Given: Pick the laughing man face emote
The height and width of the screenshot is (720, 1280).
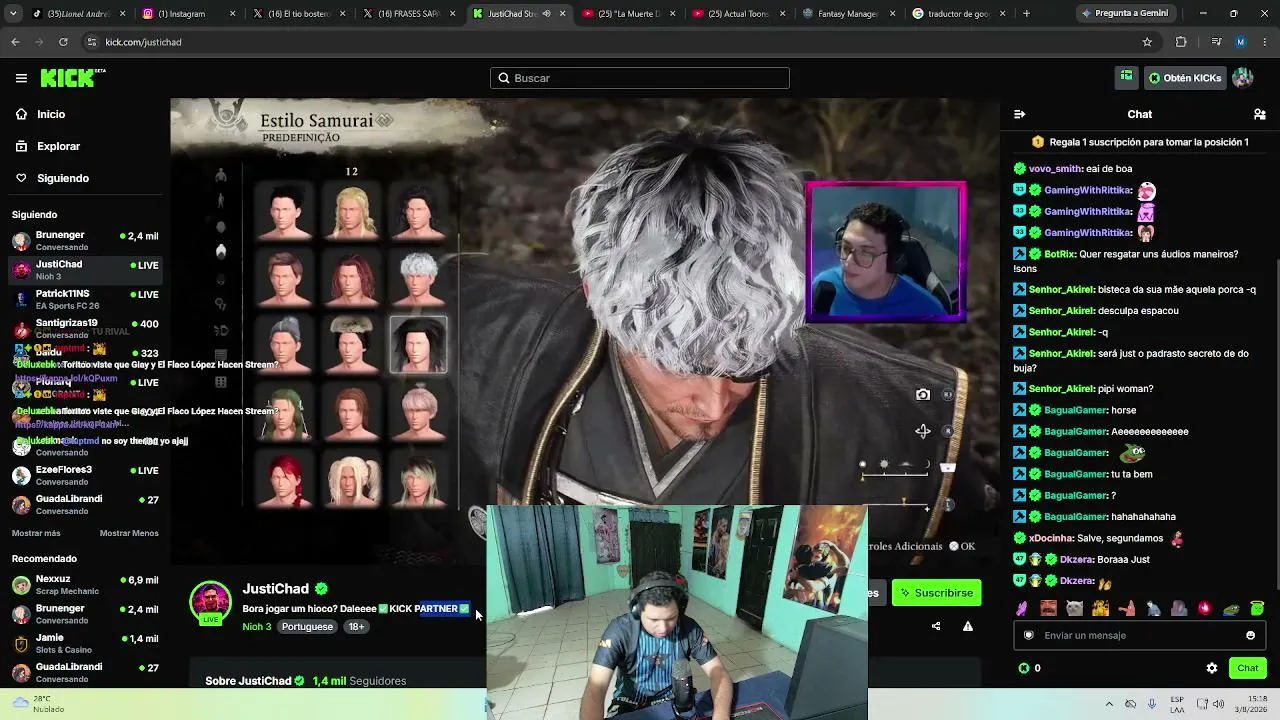Looking at the screenshot, I should click(1048, 608).
